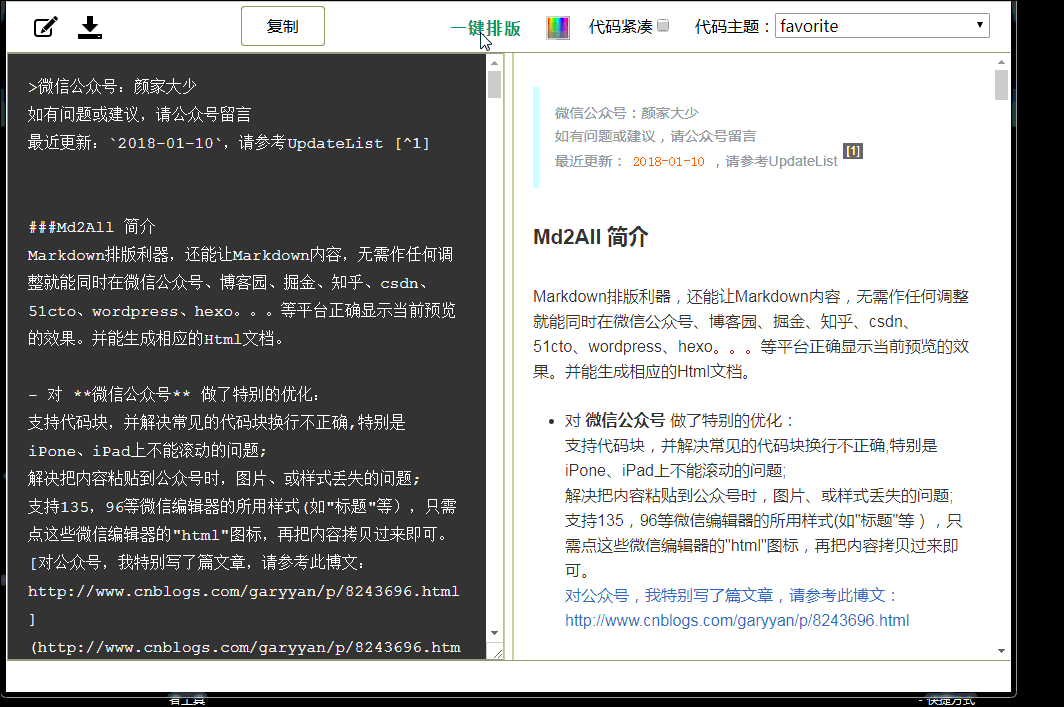
Task: Click the preview scrollbar up arrow
Action: (x=1002, y=62)
